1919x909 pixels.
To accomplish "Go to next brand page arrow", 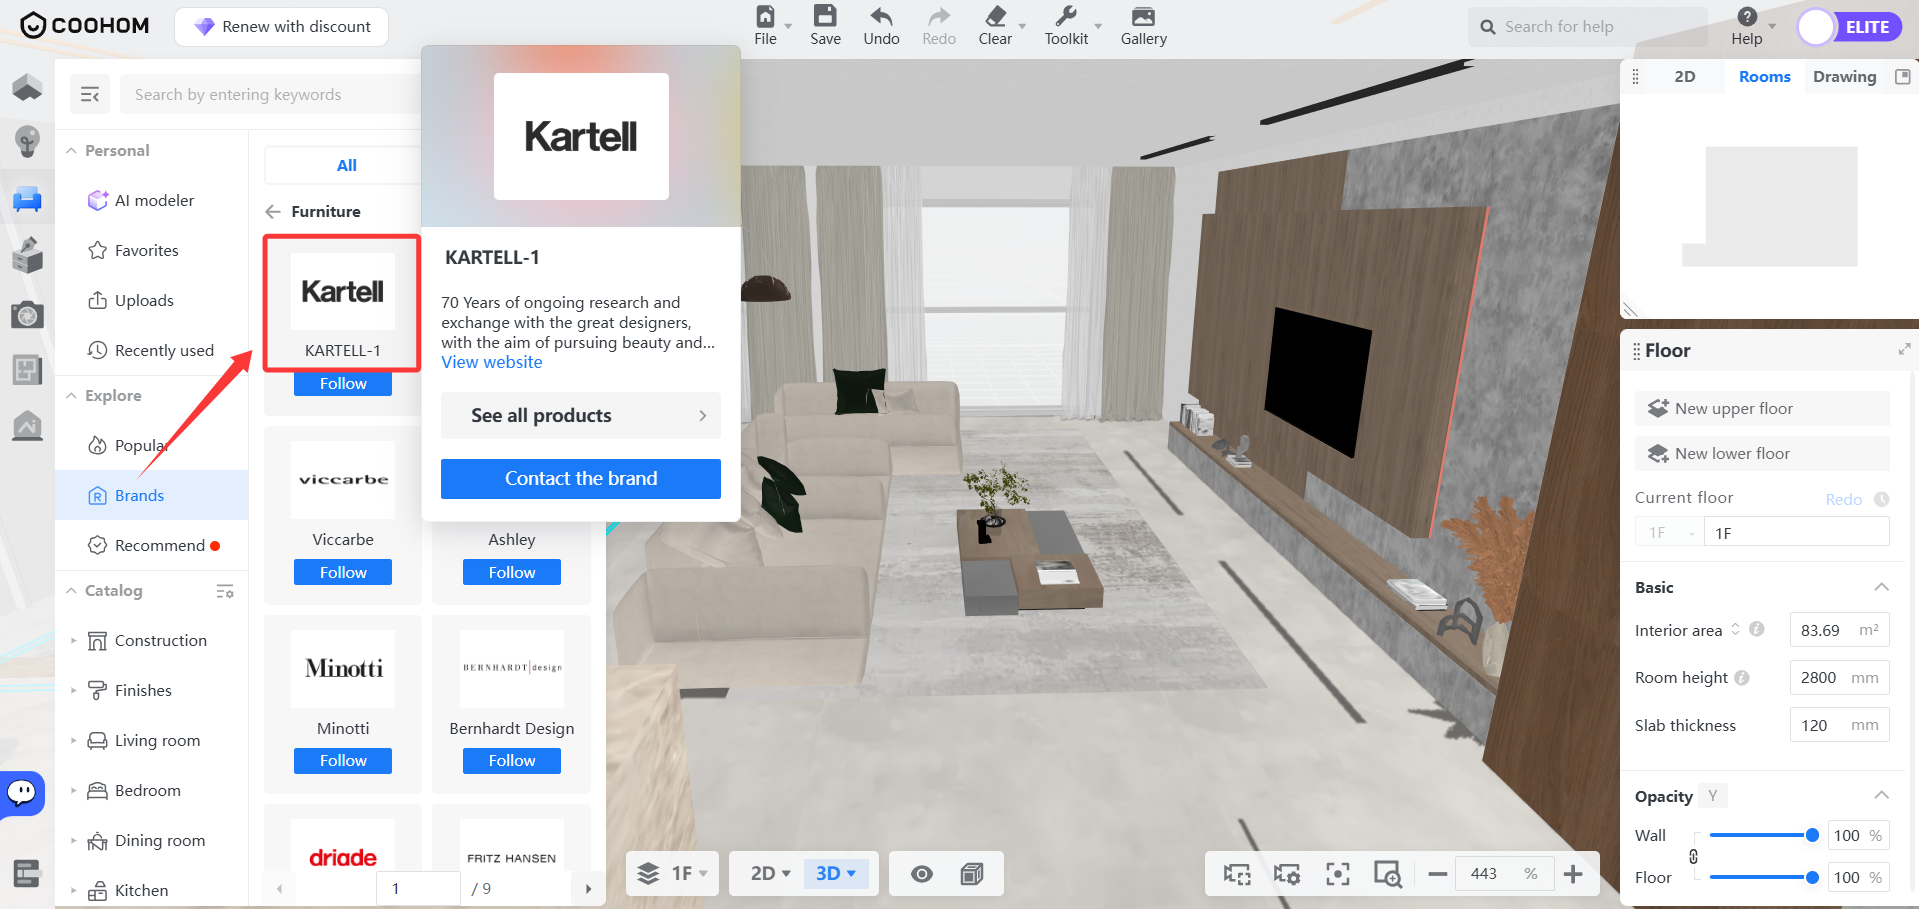I will pyautogui.click(x=588, y=888).
